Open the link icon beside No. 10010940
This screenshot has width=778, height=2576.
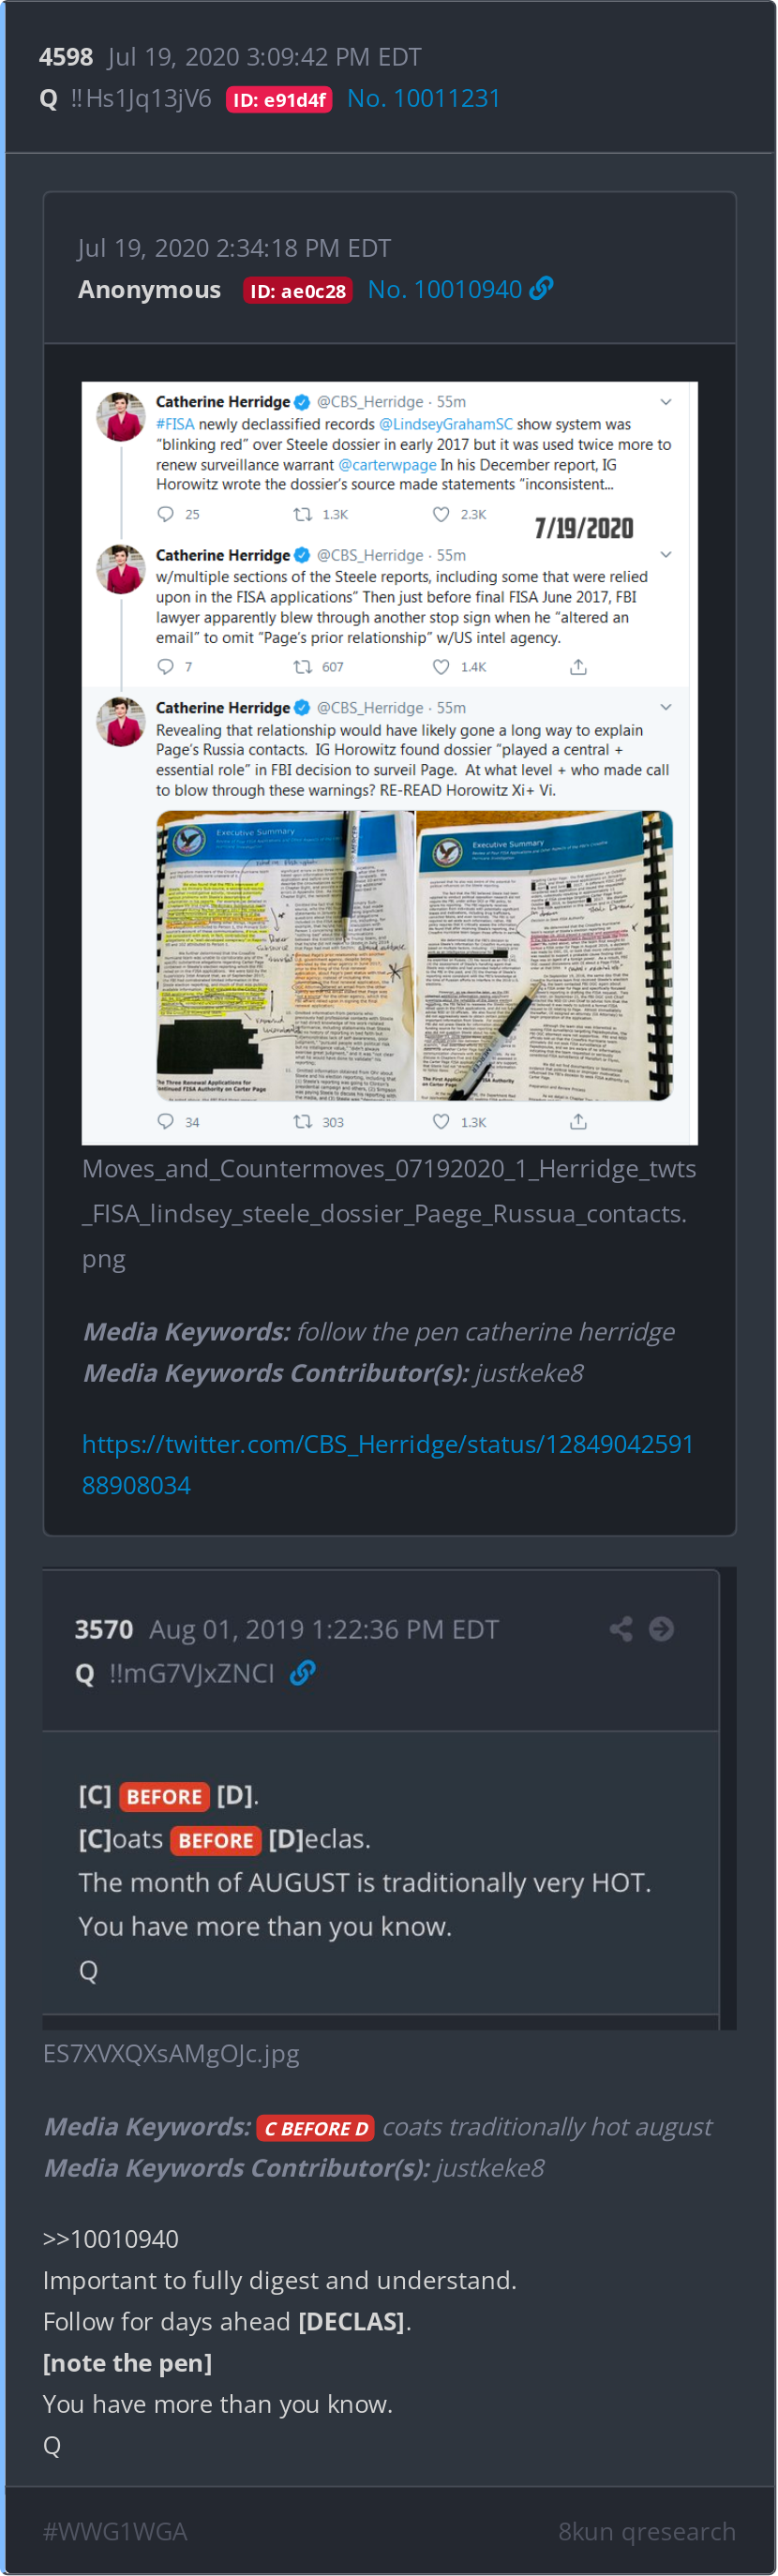541,289
